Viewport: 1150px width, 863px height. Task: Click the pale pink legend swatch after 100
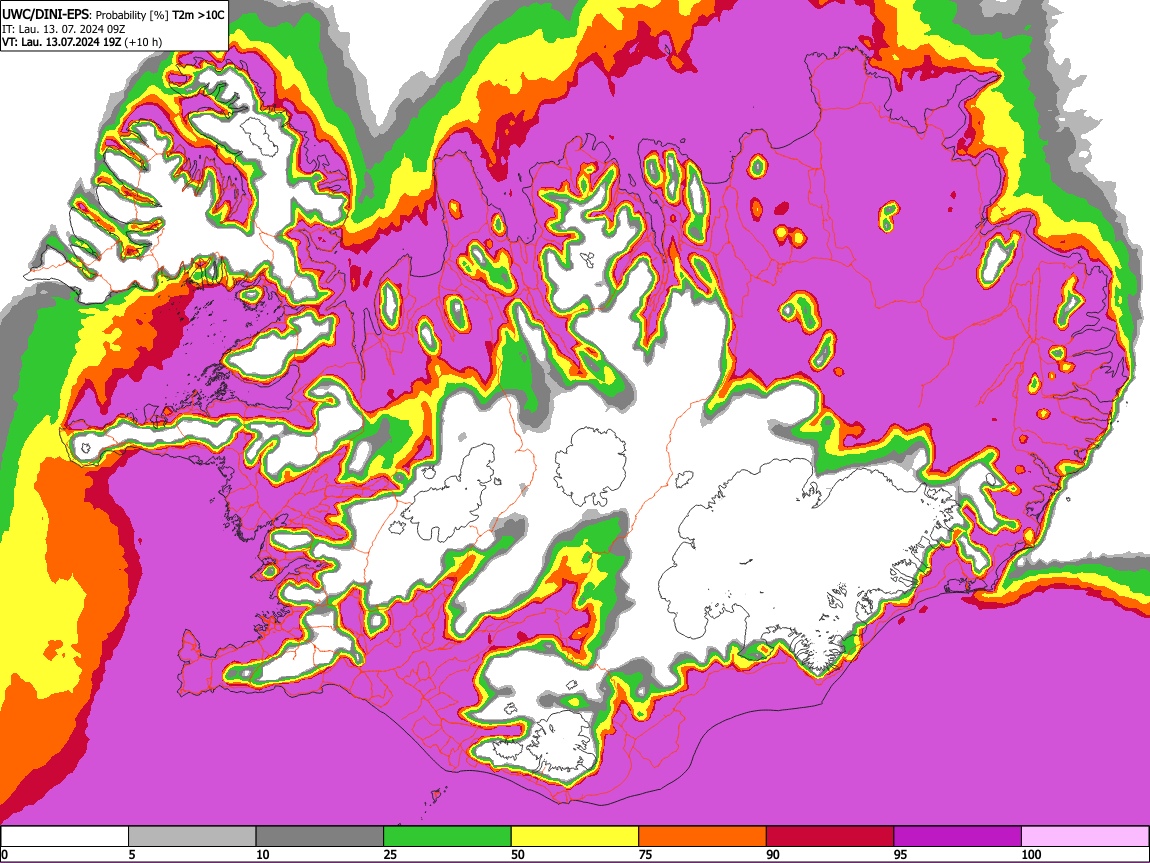1085,836
